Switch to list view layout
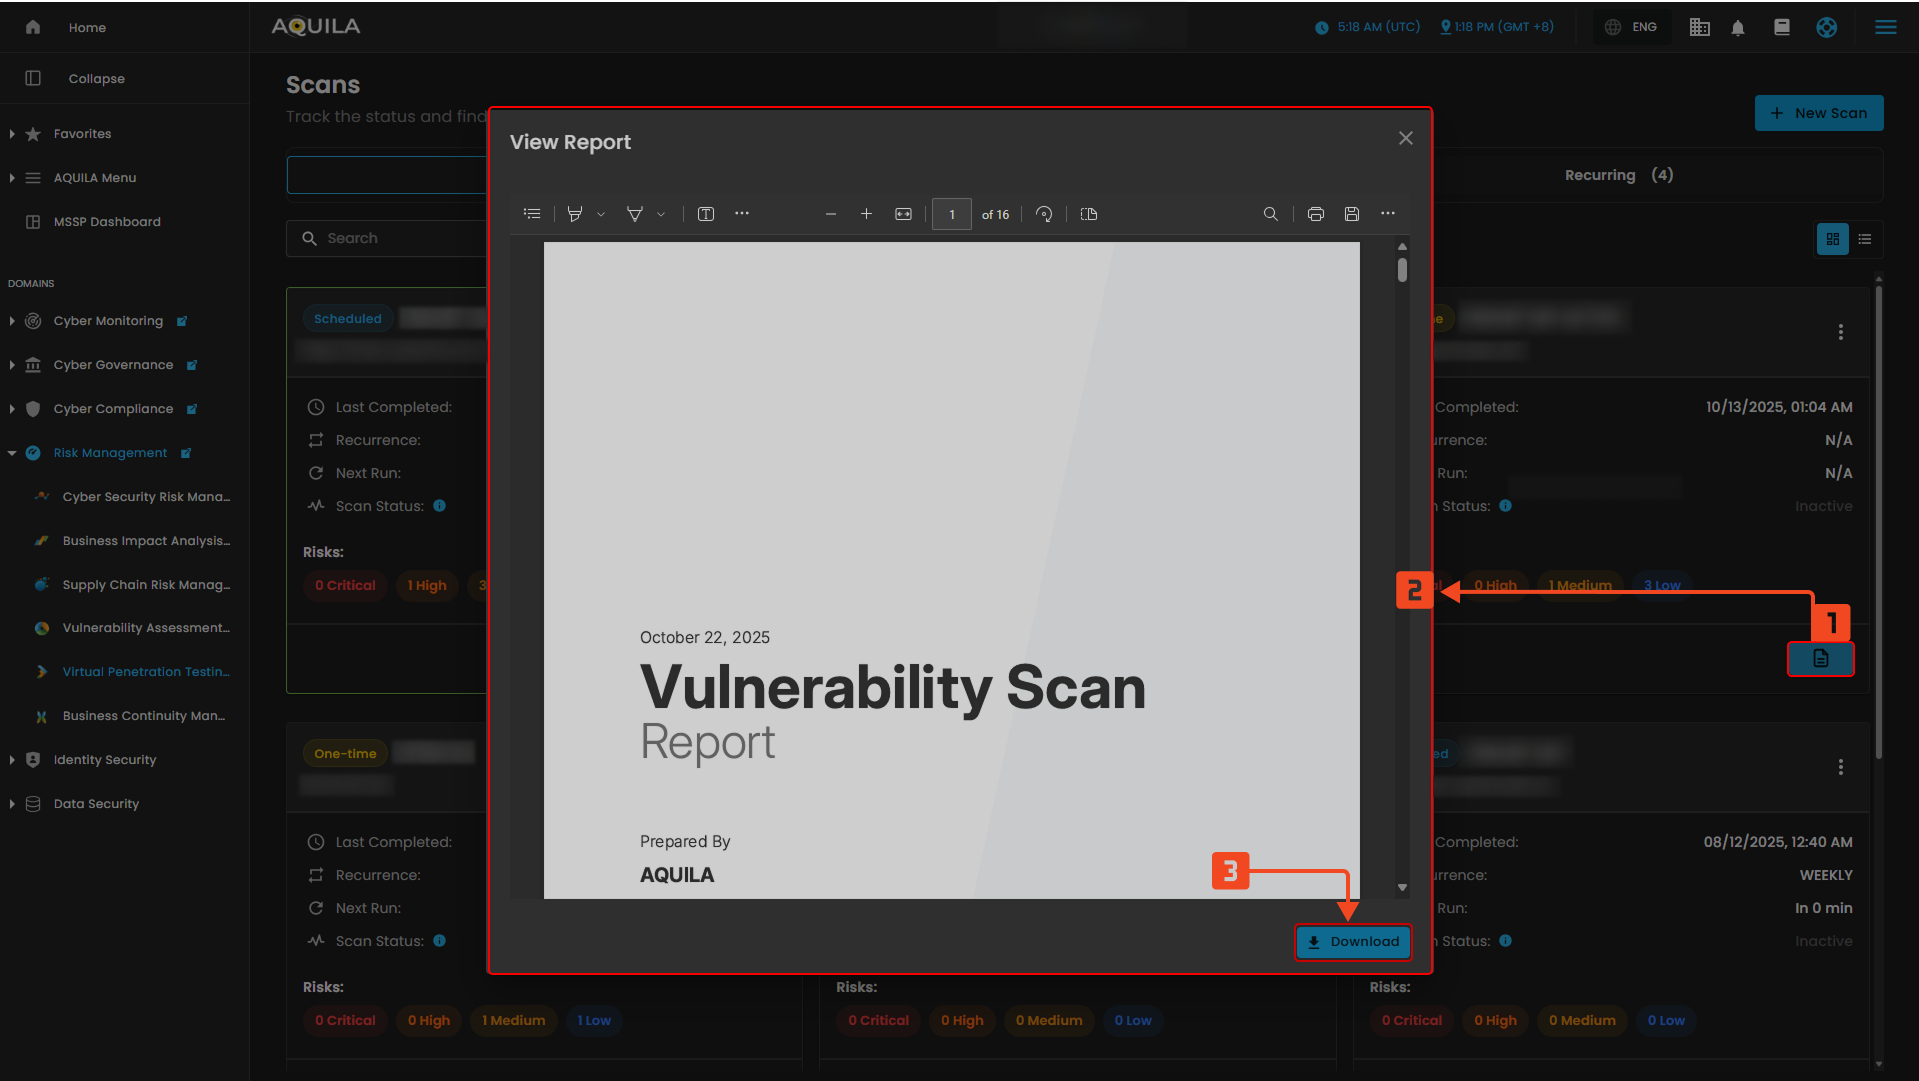This screenshot has height=1081, width=1919. coord(1865,239)
